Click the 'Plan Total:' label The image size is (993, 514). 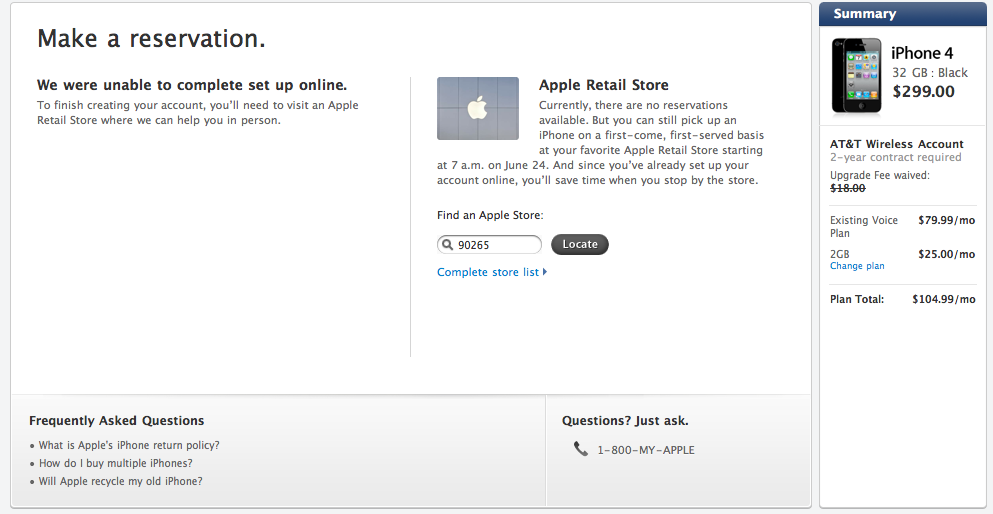[857, 299]
